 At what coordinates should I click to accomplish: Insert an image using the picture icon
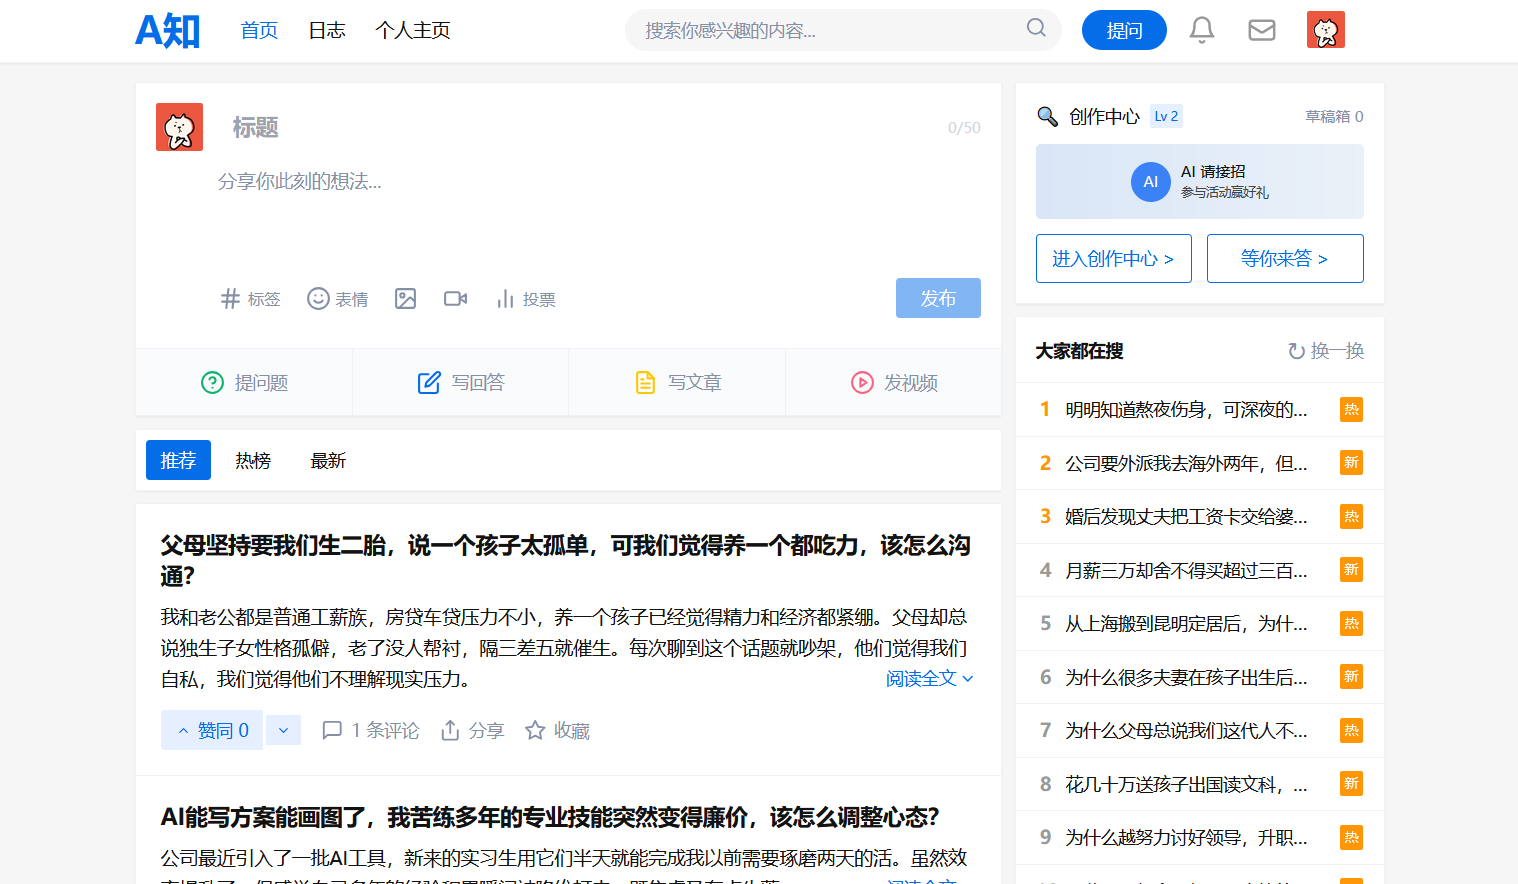coord(405,299)
